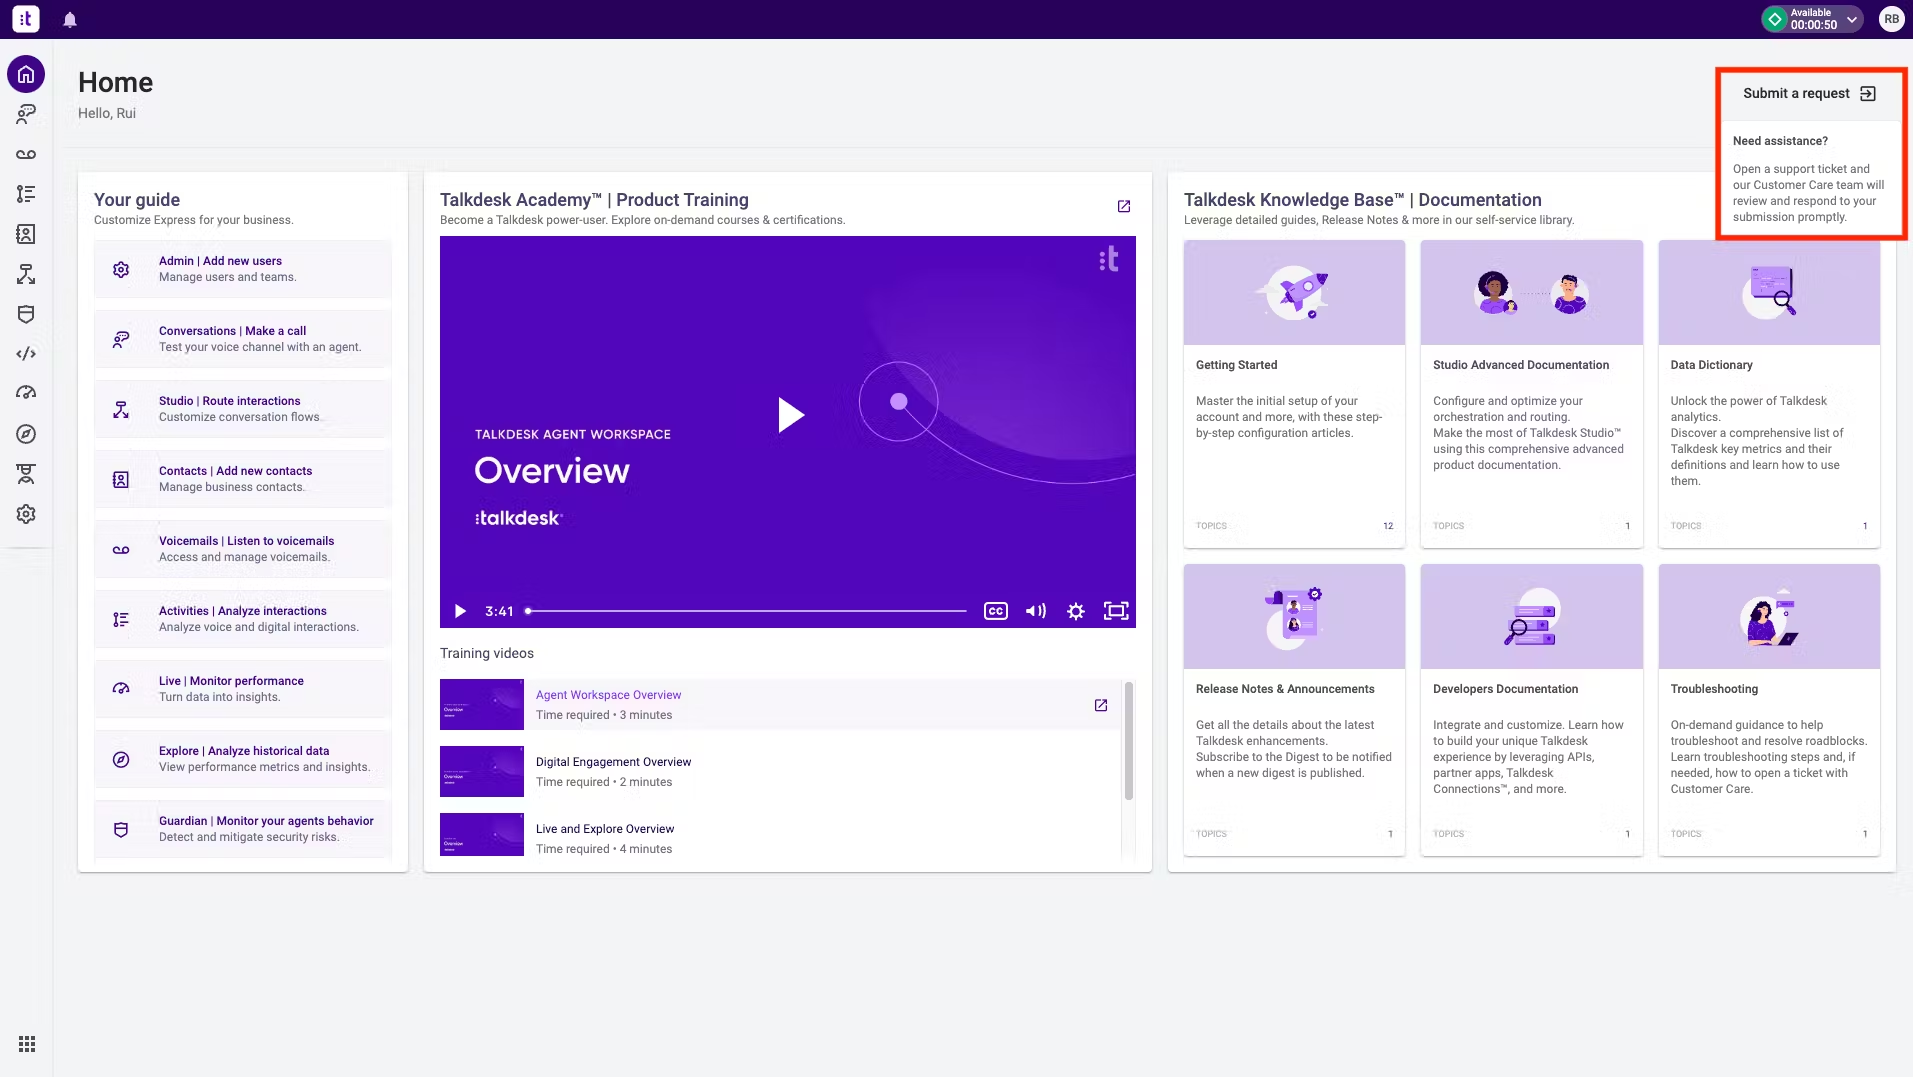1913x1077 pixels.
Task: Open video settings gear
Action: pos(1076,611)
